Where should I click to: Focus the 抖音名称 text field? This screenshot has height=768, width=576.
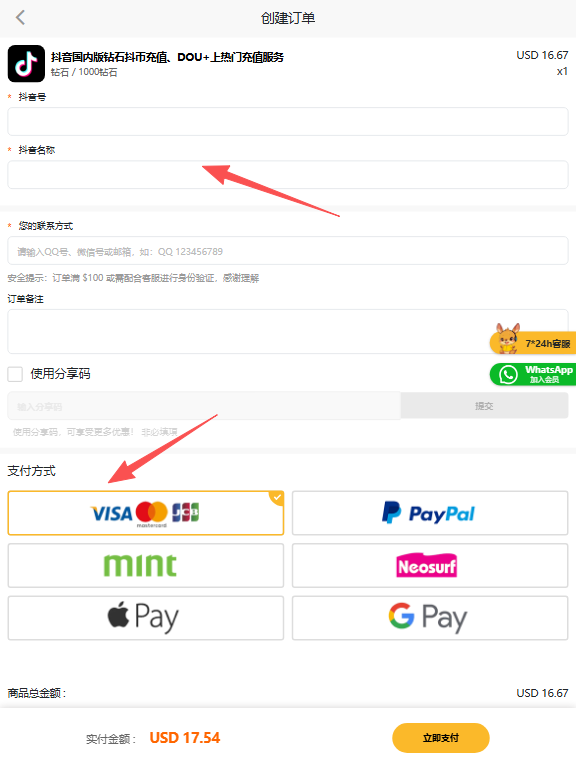(x=288, y=174)
